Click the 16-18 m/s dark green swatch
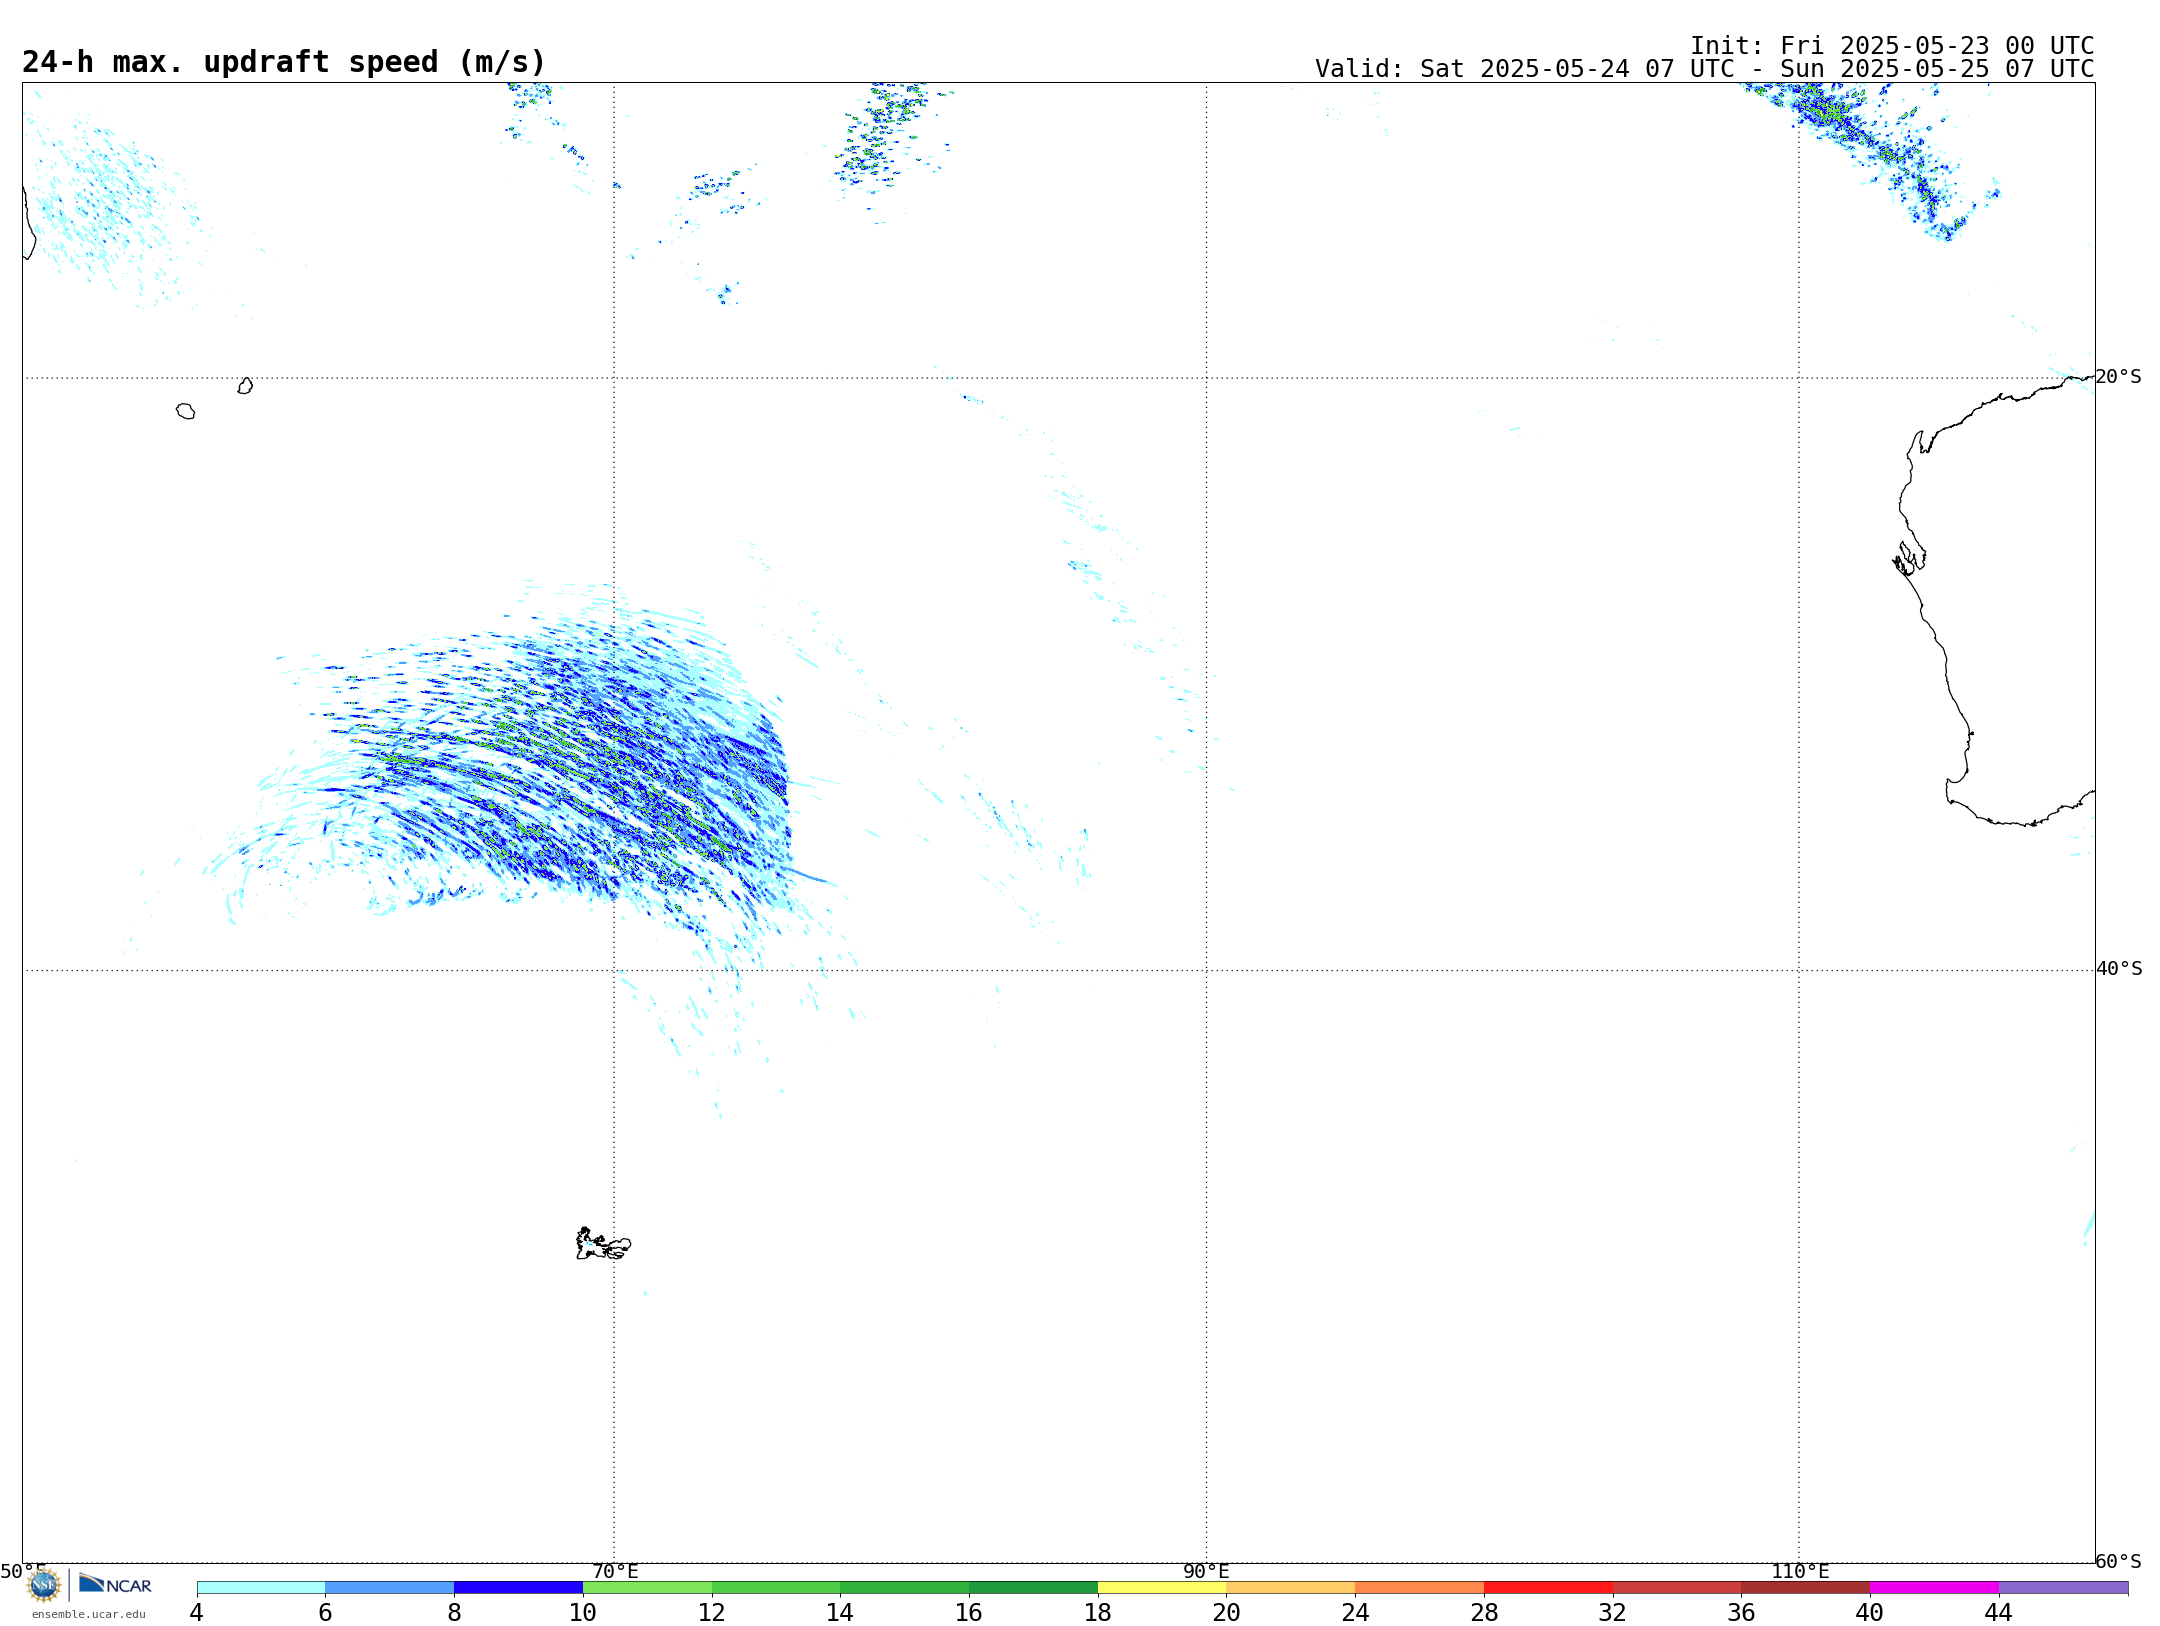Viewport: 2160px width, 1626px height. click(x=1033, y=1587)
